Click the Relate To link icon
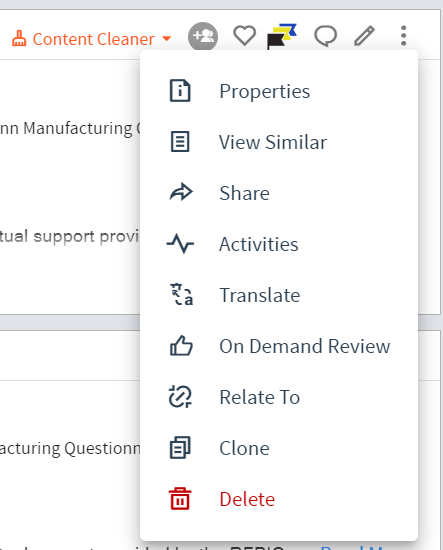Viewport: 443px width, 550px height. [180, 397]
